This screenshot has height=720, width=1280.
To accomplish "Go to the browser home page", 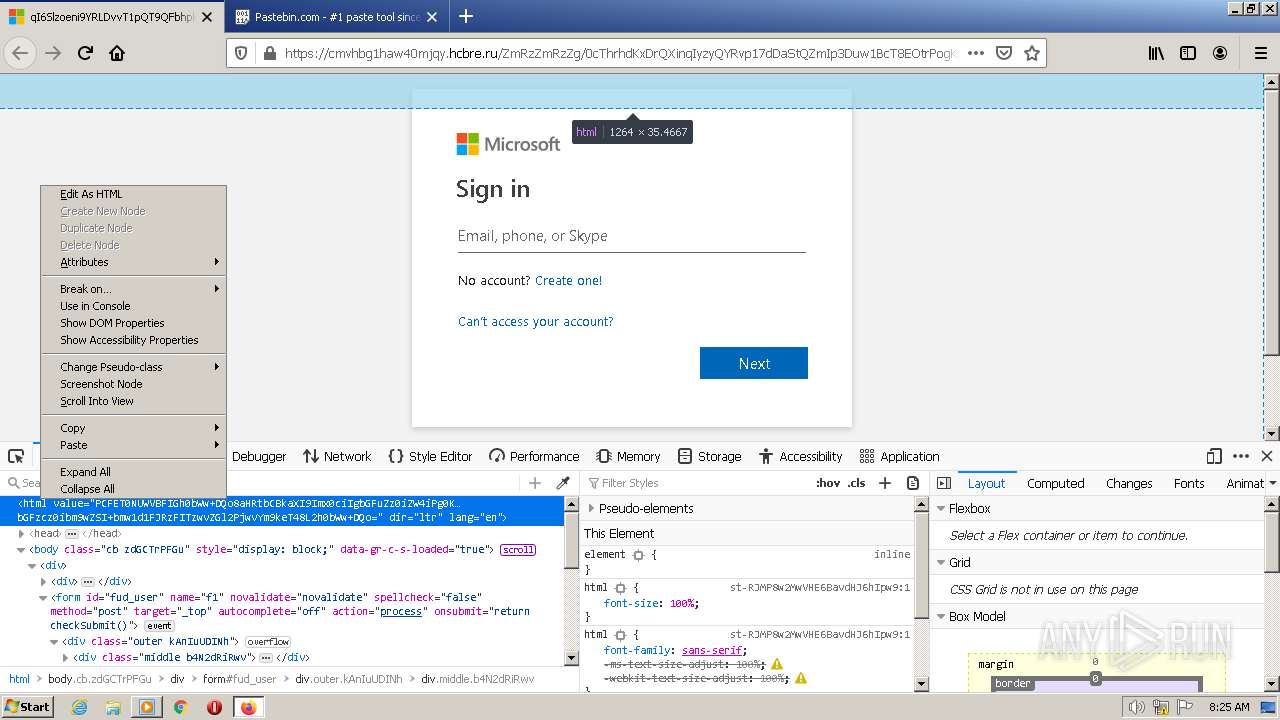I will [117, 53].
